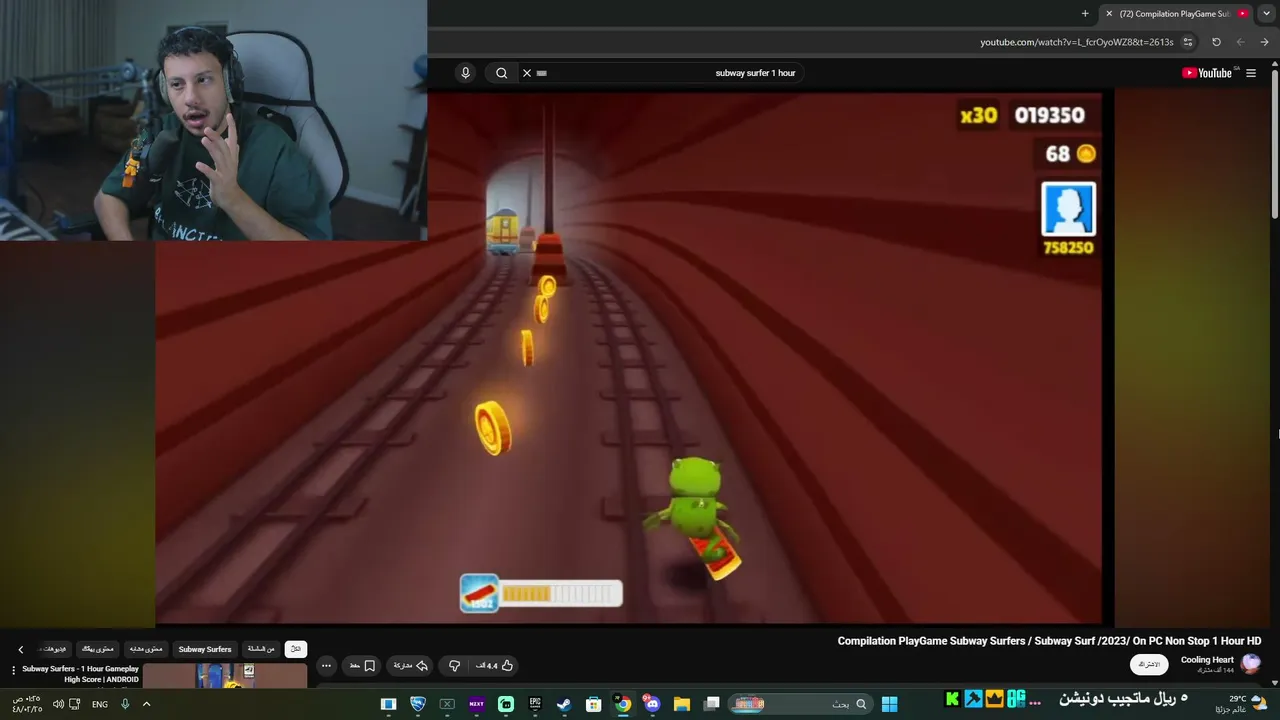Screen dimensions: 1280x720
Task: Dislike the video with thumbs down
Action: 454,666
